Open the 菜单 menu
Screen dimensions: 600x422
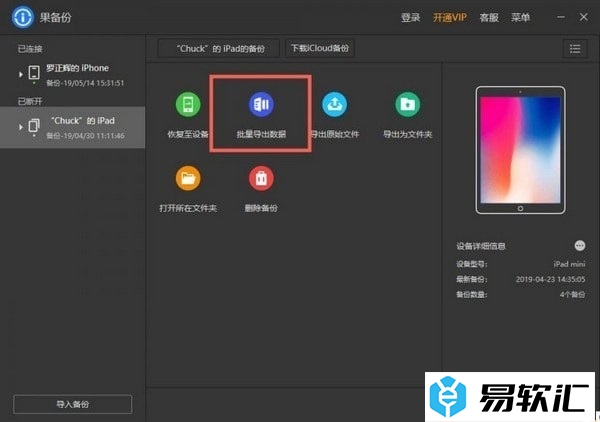tap(520, 18)
